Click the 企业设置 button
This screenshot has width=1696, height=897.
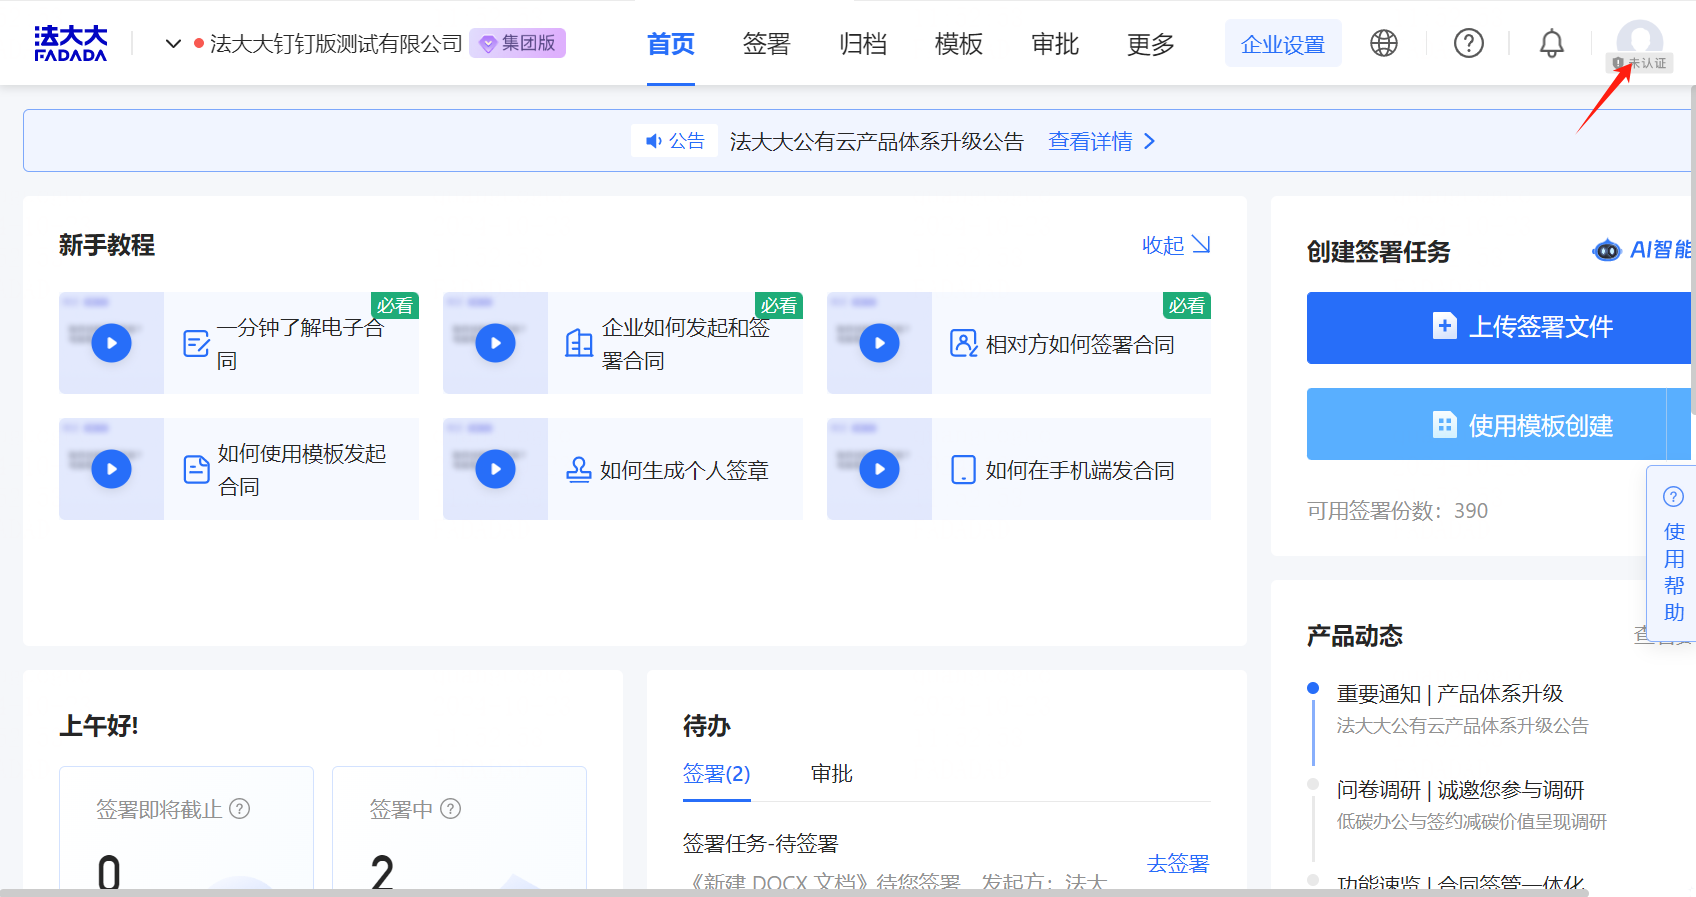click(x=1283, y=44)
